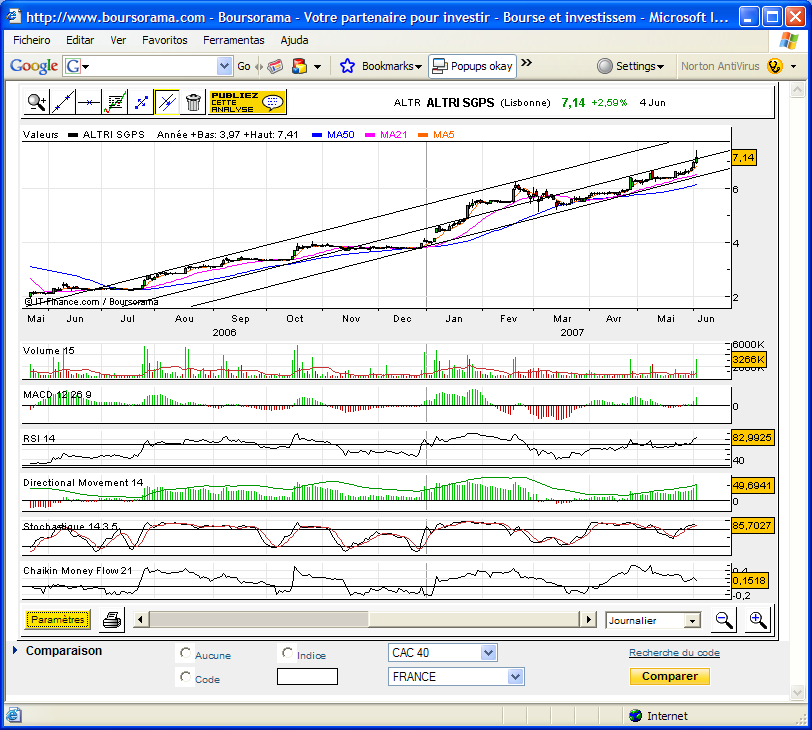Click the Google toolbar logo
Image resolution: width=812 pixels, height=730 pixels.
coord(34,66)
